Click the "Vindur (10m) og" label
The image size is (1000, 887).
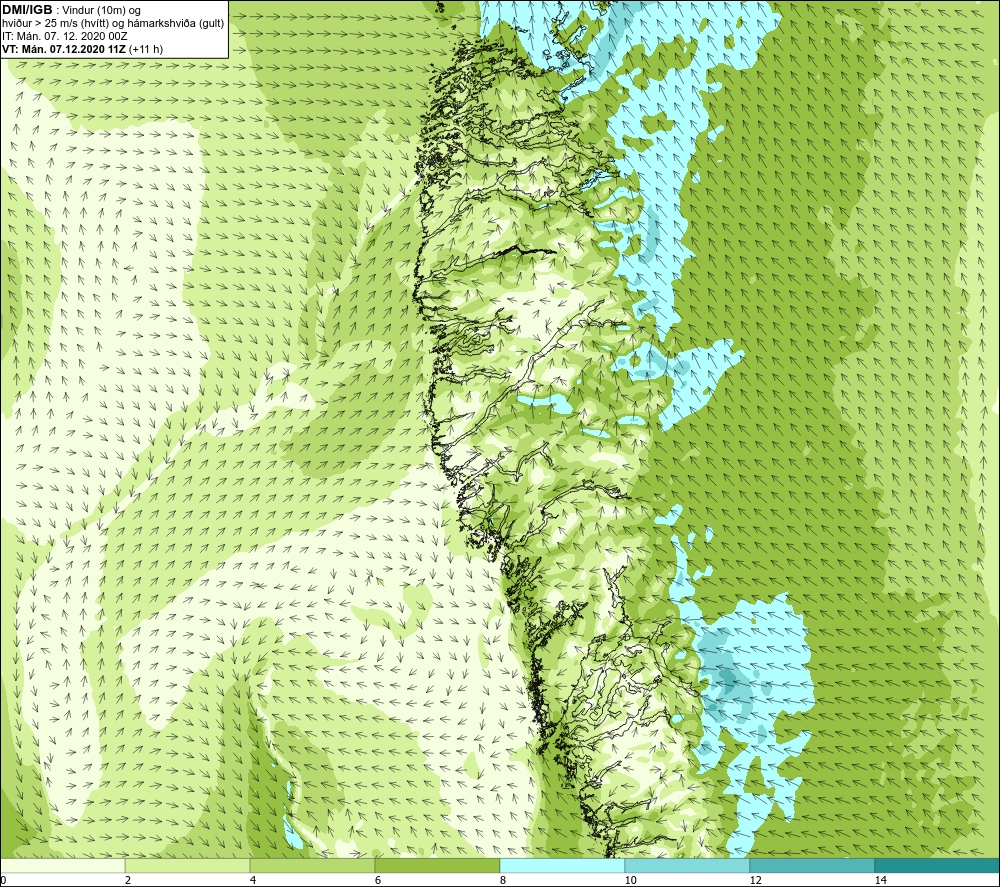pos(103,11)
